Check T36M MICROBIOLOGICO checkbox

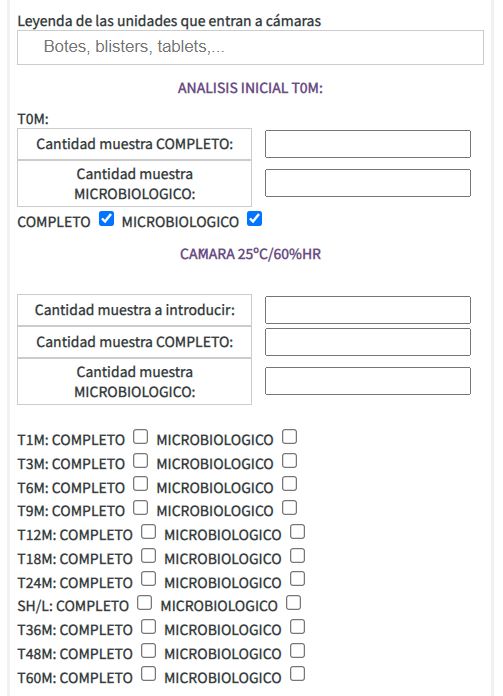click(297, 627)
